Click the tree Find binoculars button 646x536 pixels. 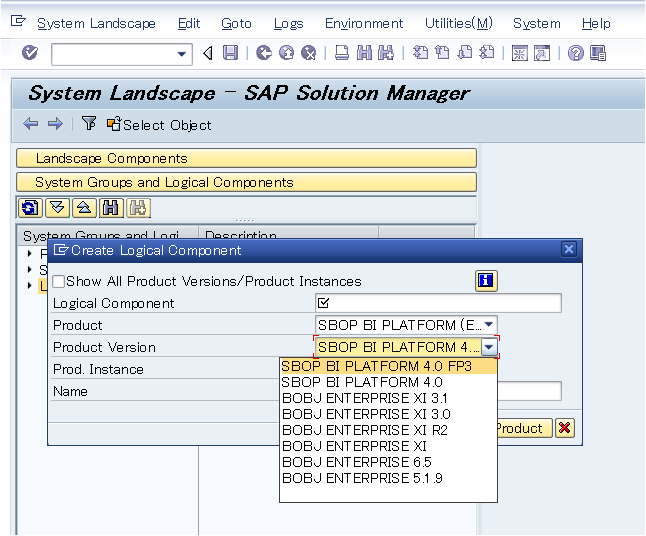point(111,208)
